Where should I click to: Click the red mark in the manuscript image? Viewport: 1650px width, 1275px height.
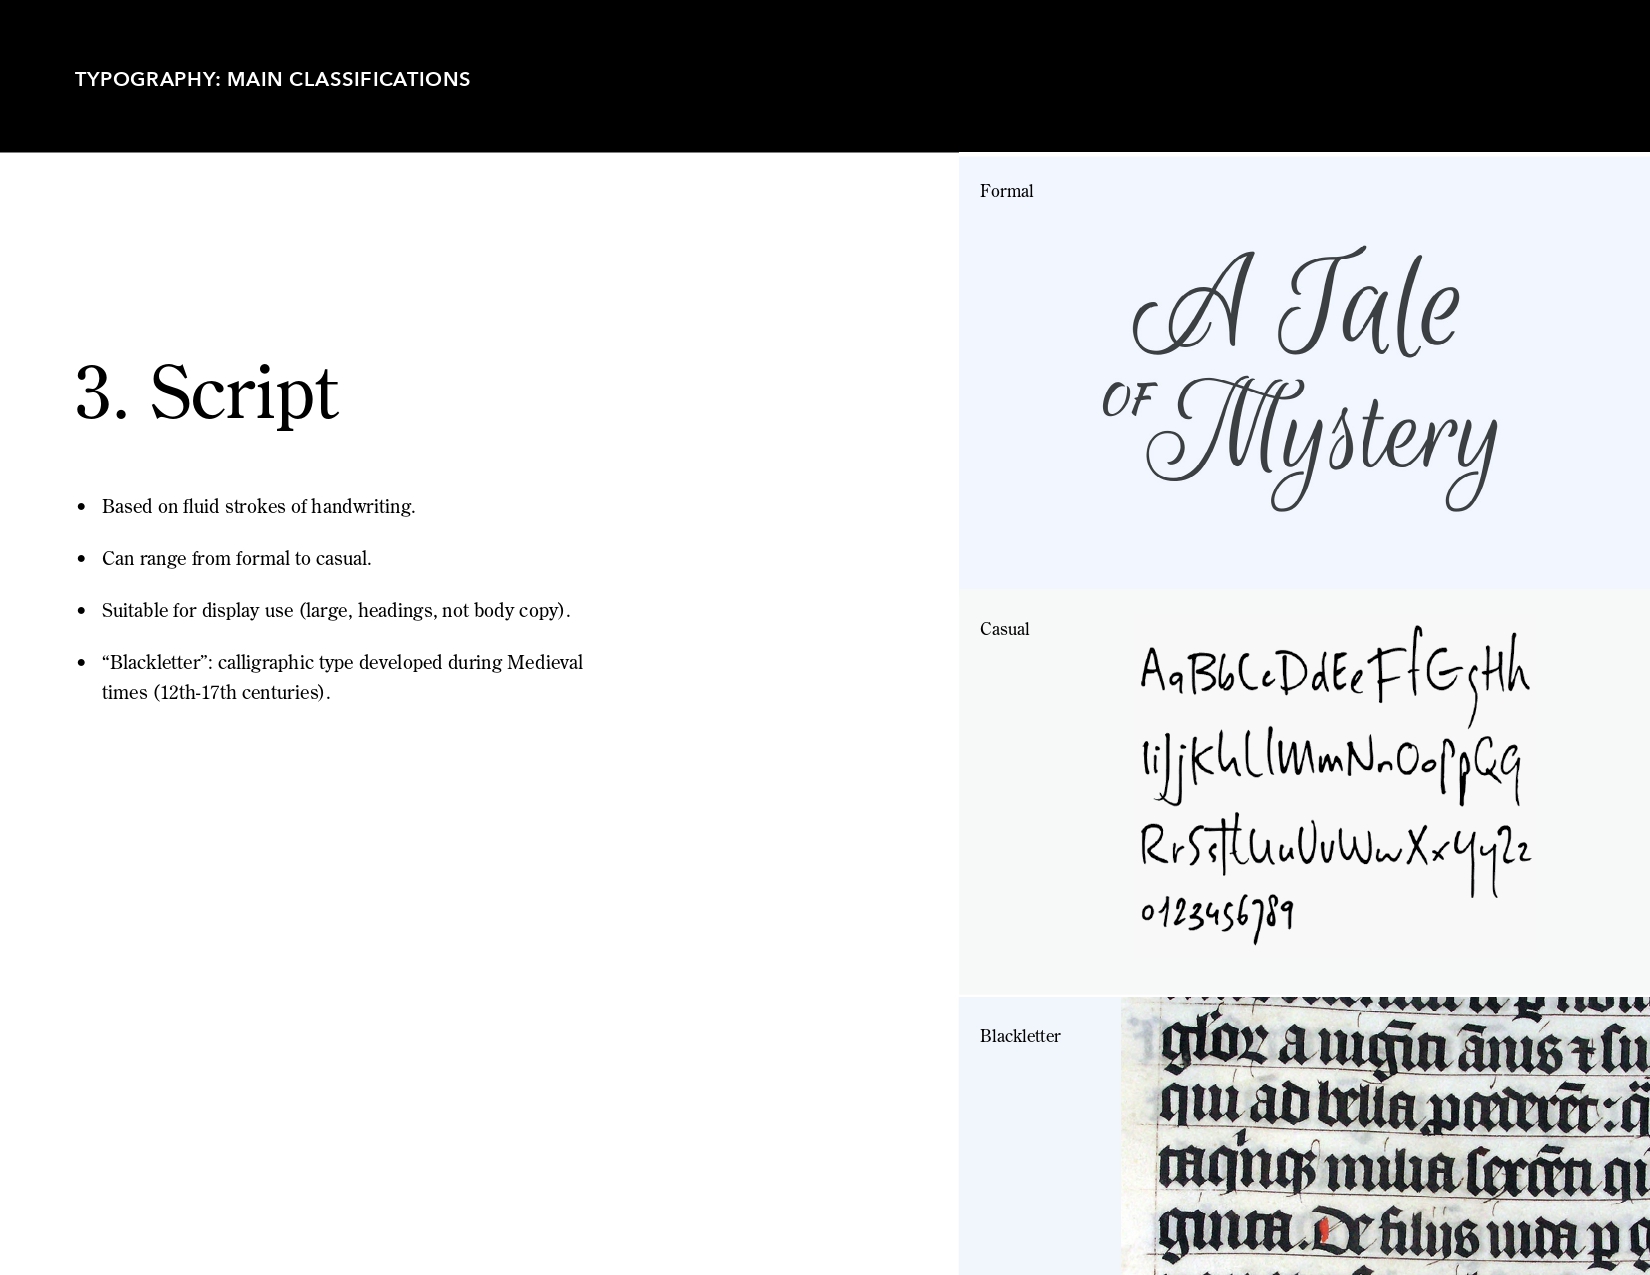coord(1322,1230)
